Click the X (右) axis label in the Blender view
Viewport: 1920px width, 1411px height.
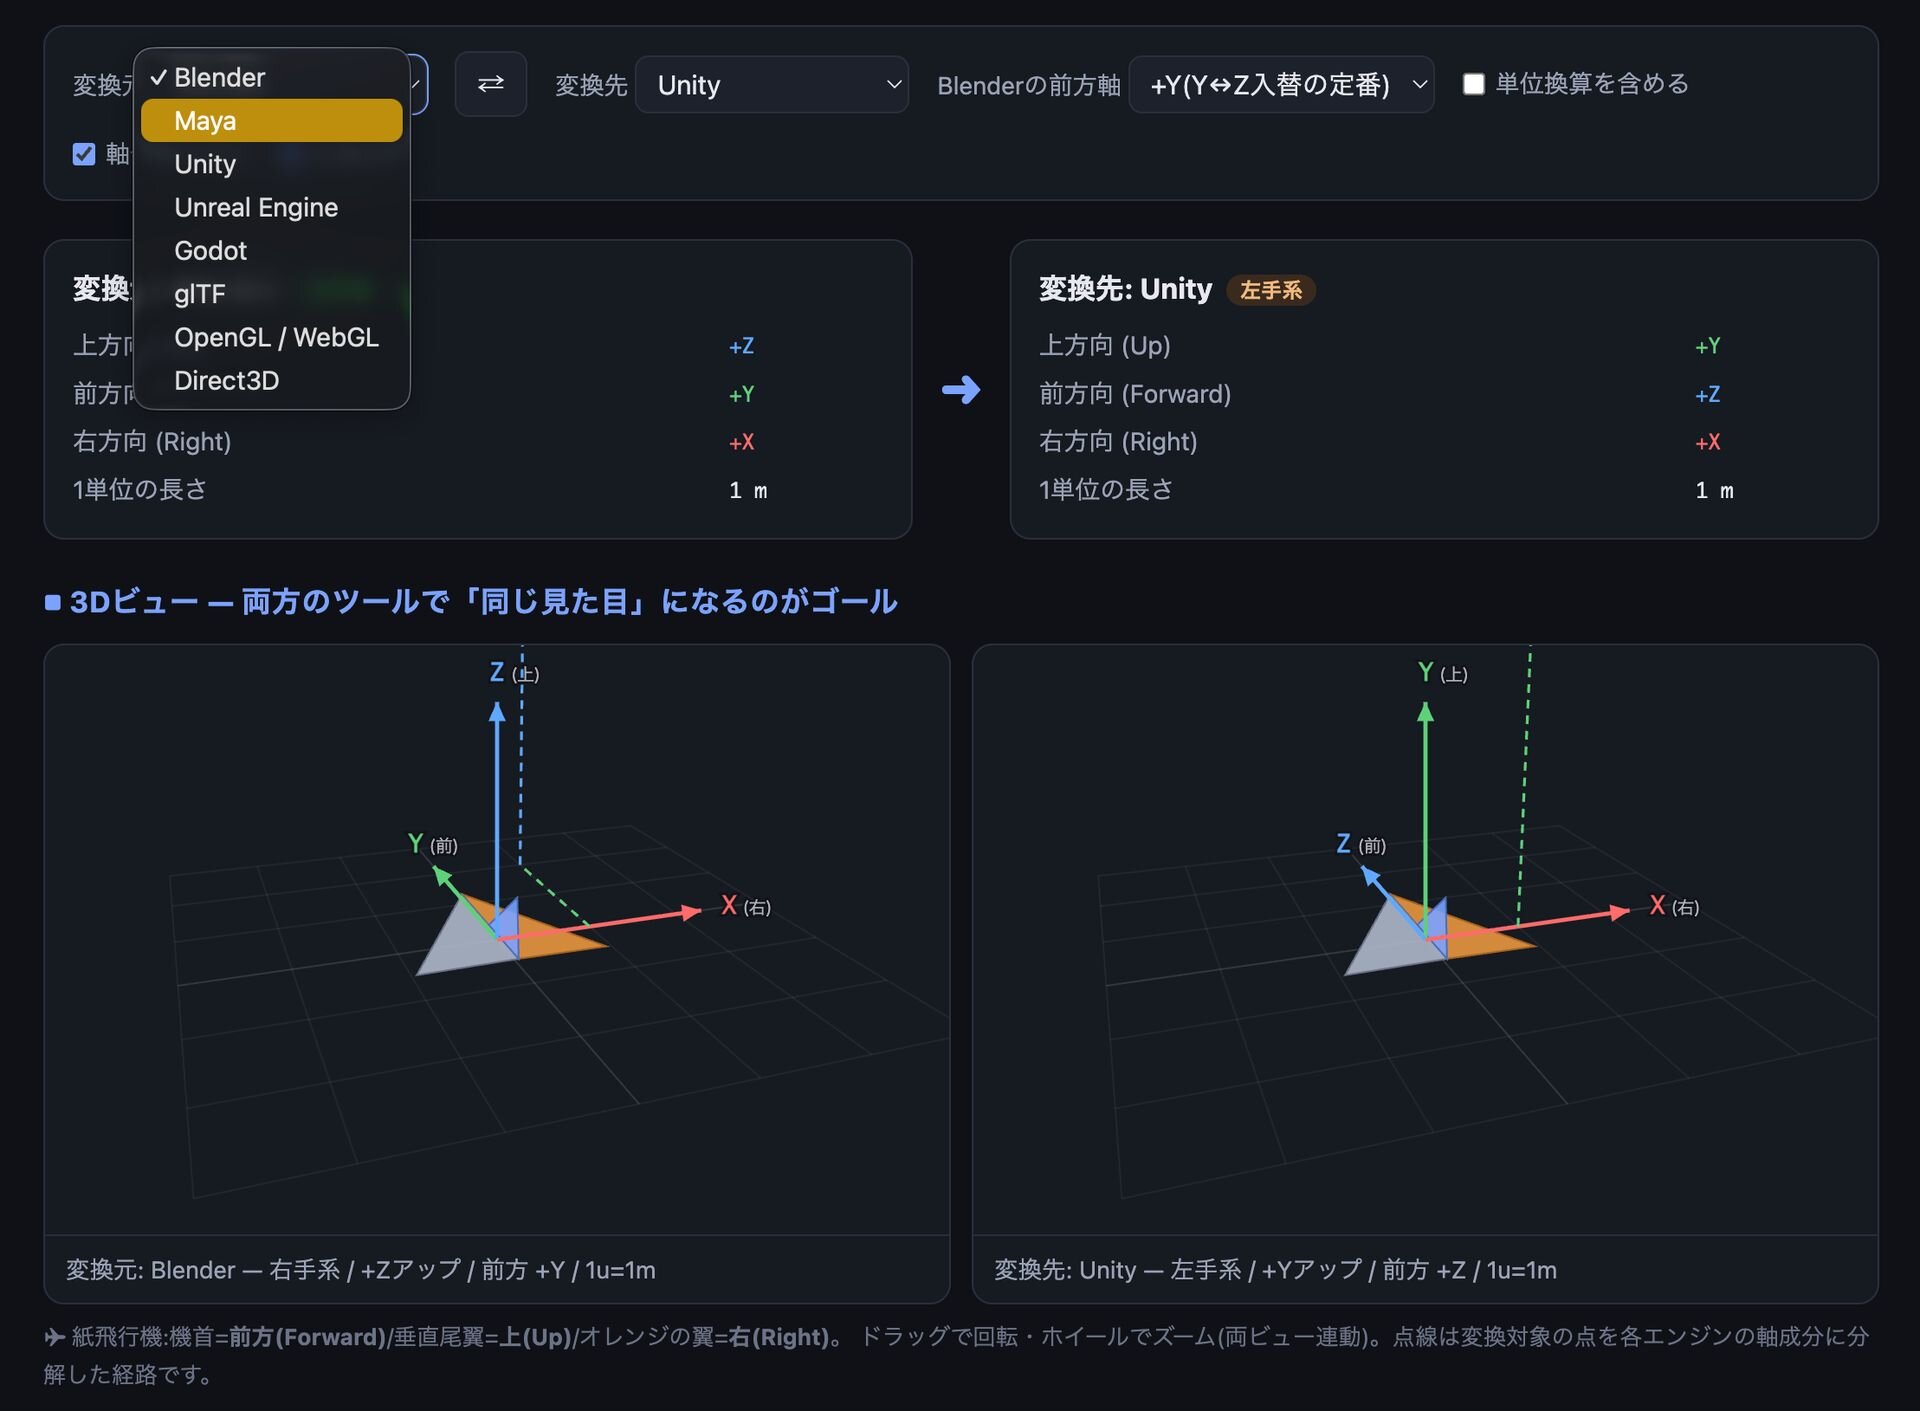coord(746,906)
